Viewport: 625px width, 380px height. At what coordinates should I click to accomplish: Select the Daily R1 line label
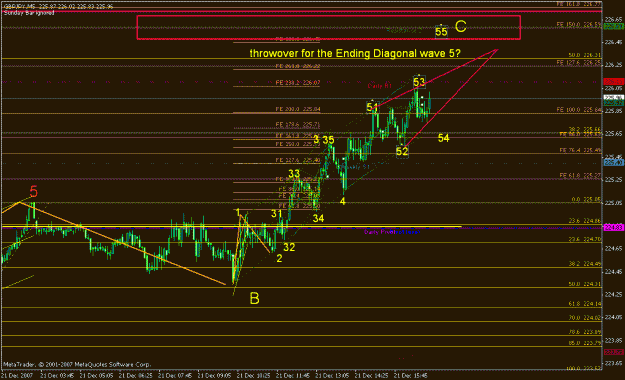379,86
